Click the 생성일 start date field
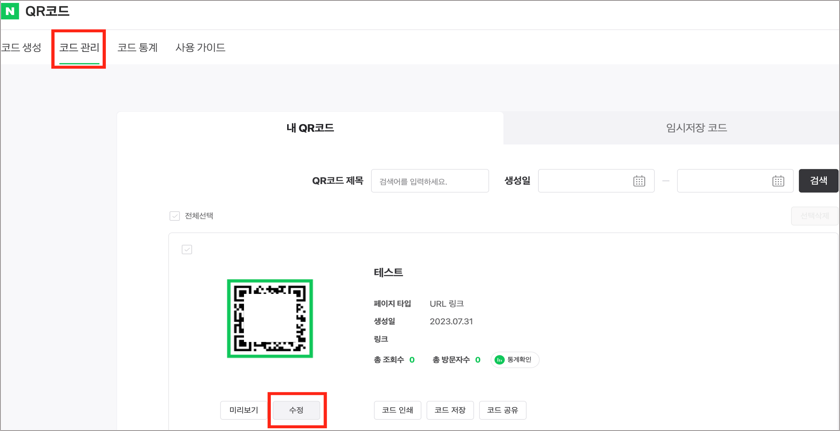The height and width of the screenshot is (431, 840). click(596, 181)
